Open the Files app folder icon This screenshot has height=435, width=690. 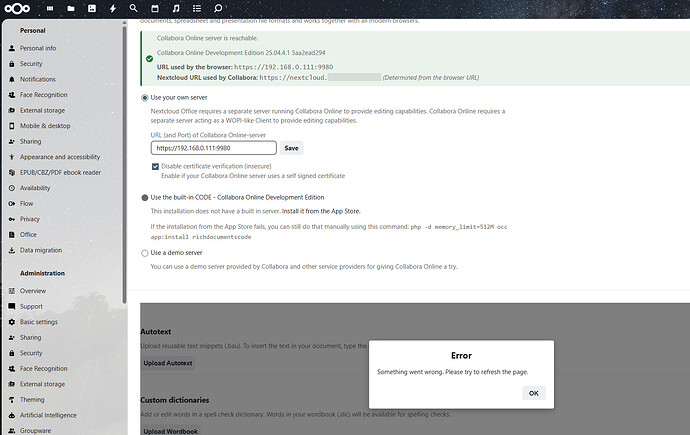71,8
